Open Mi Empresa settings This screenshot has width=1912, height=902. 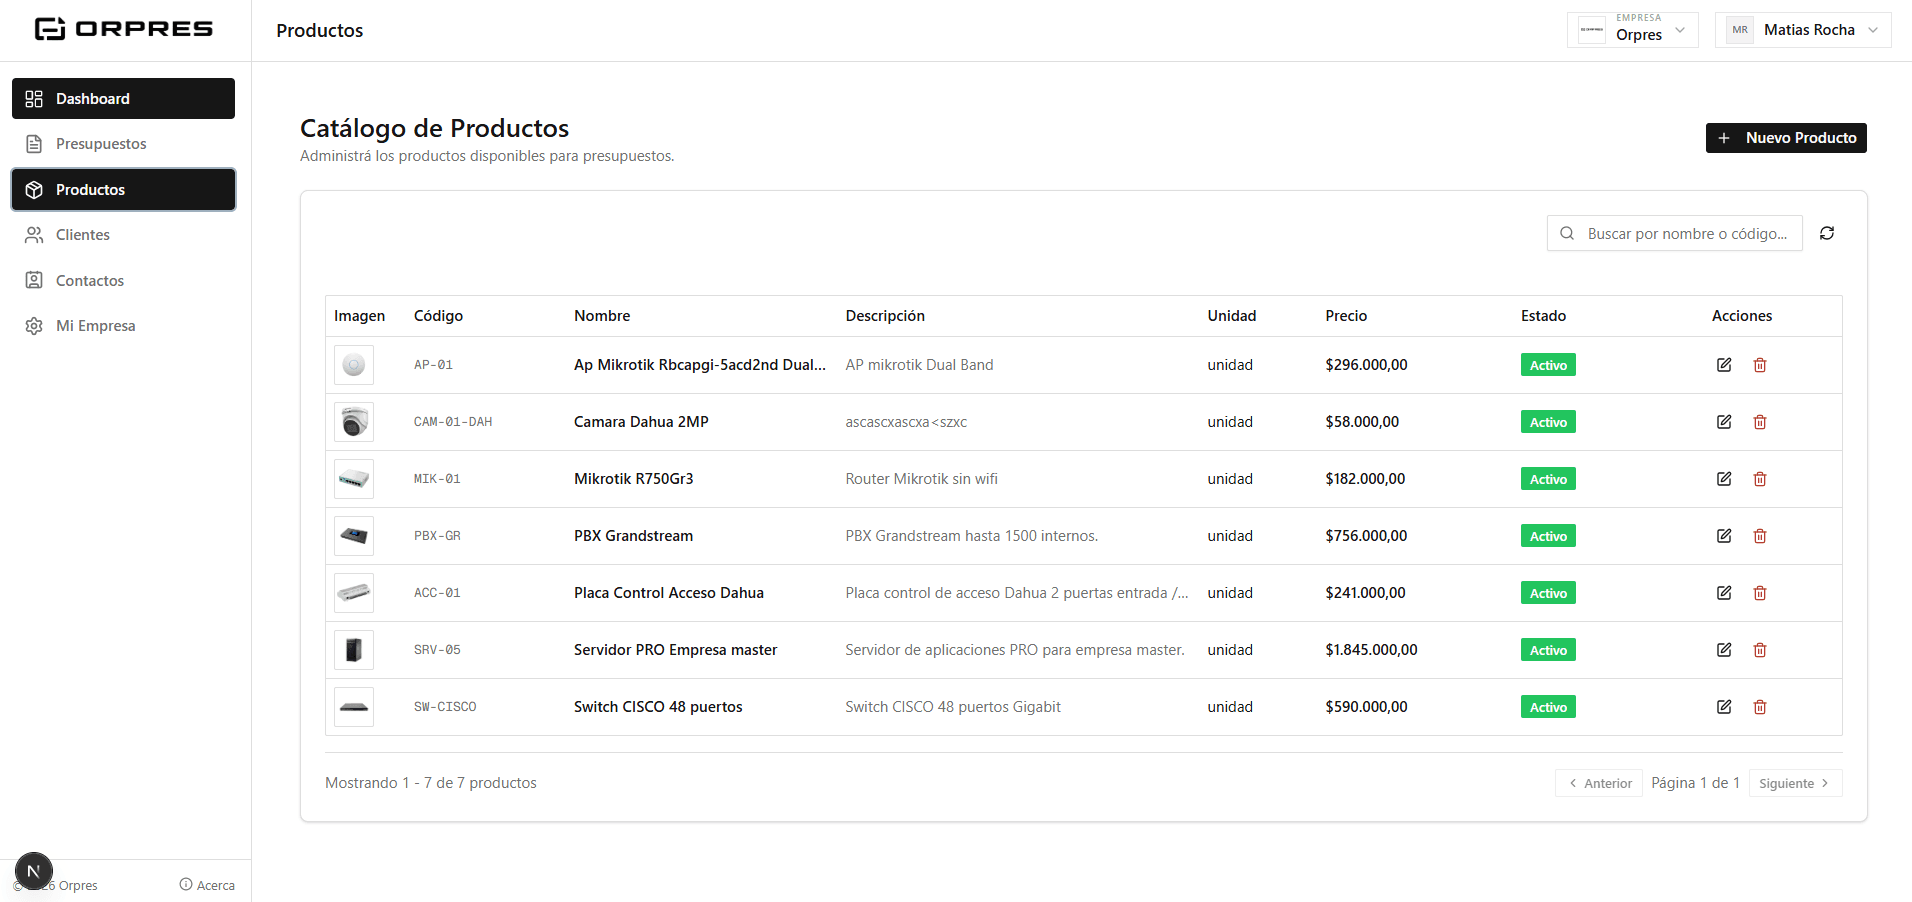(123, 326)
